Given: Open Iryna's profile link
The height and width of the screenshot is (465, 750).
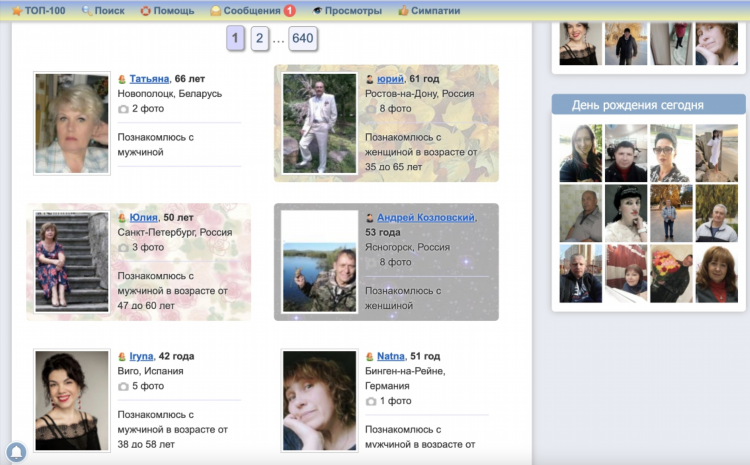Looking at the screenshot, I should 141,356.
